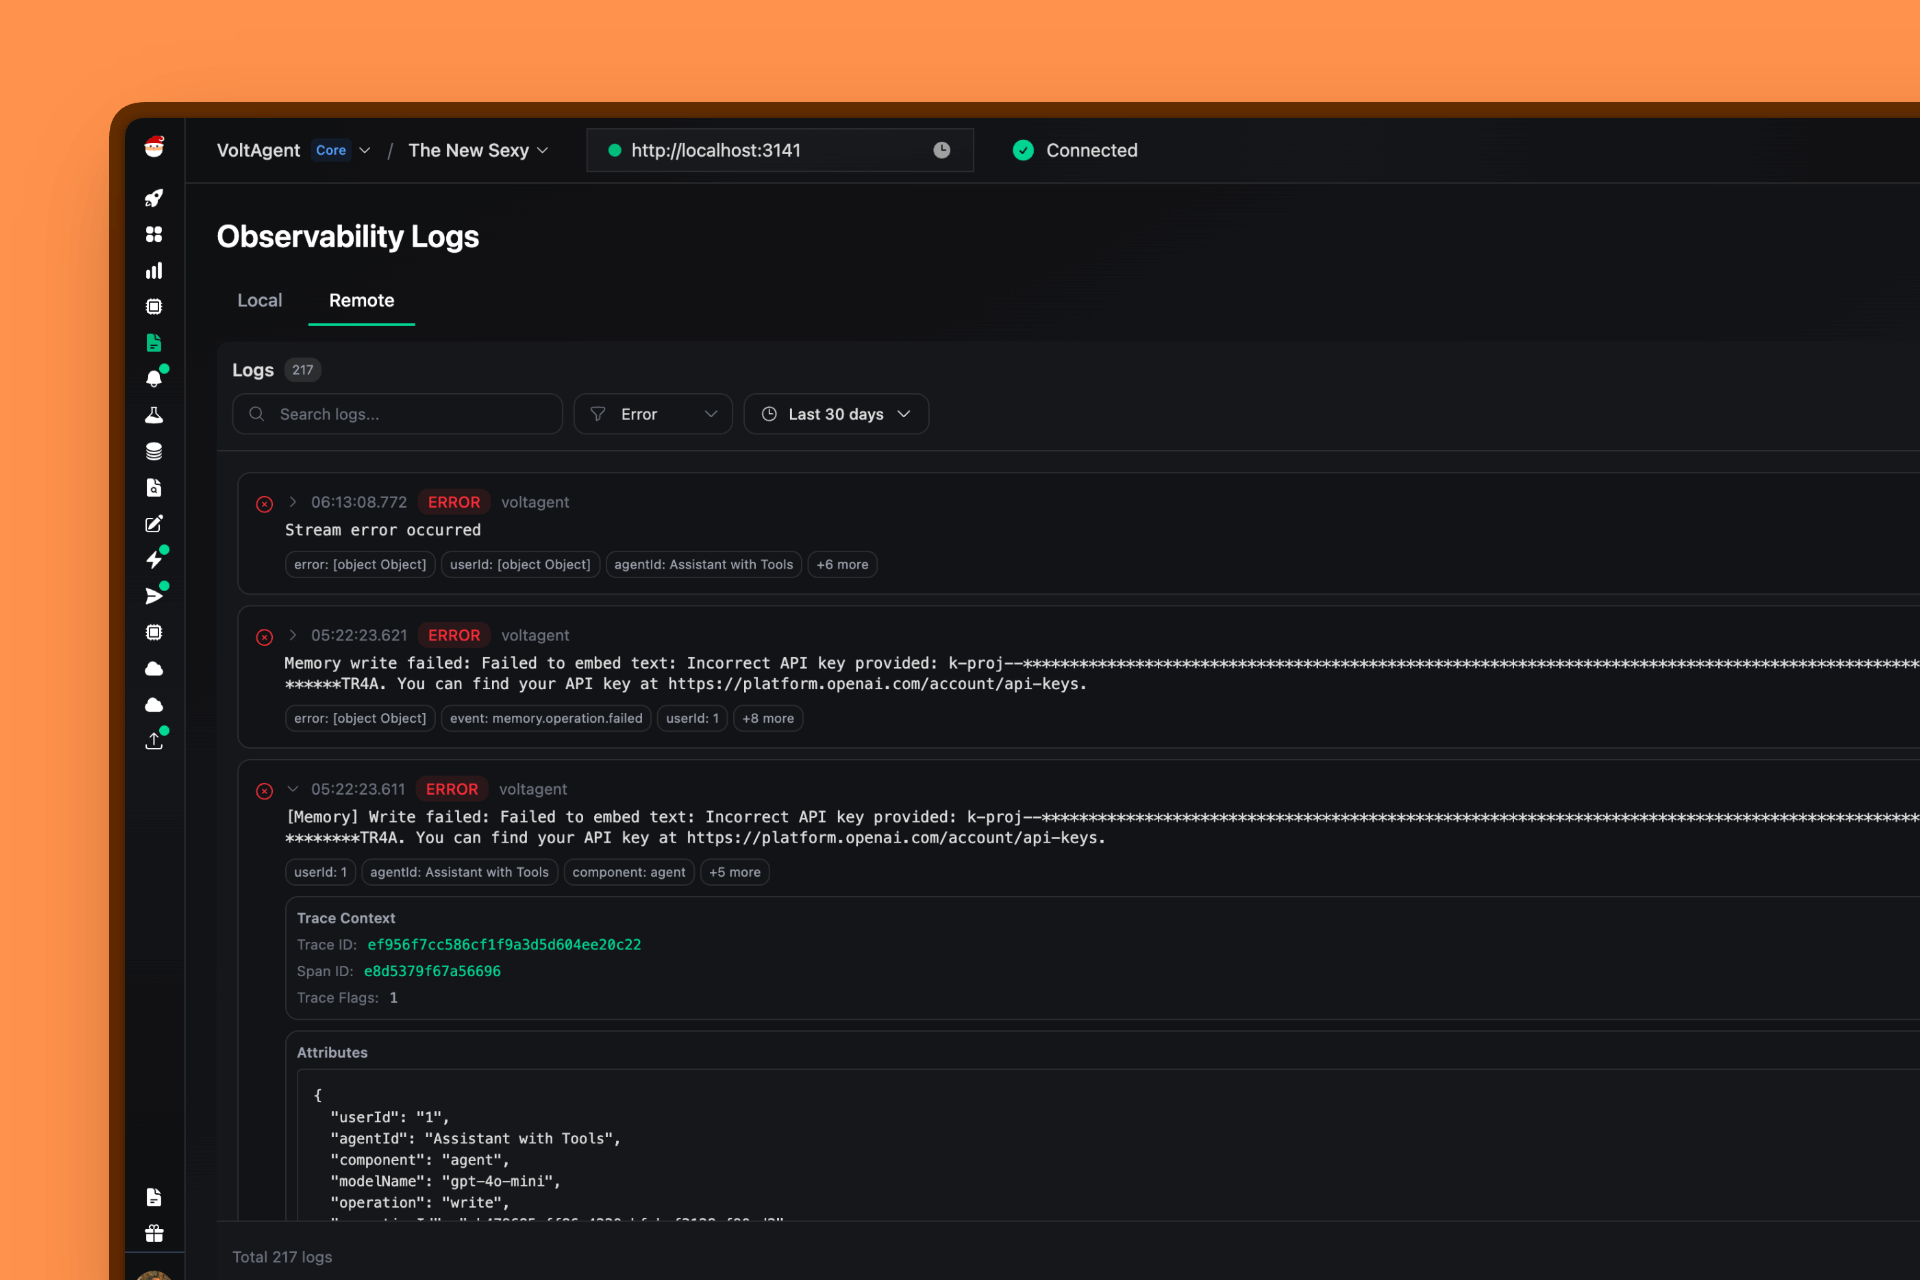Viewport: 1920px width, 1280px height.
Task: Click the Connected status label
Action: pyautogui.click(x=1092, y=150)
